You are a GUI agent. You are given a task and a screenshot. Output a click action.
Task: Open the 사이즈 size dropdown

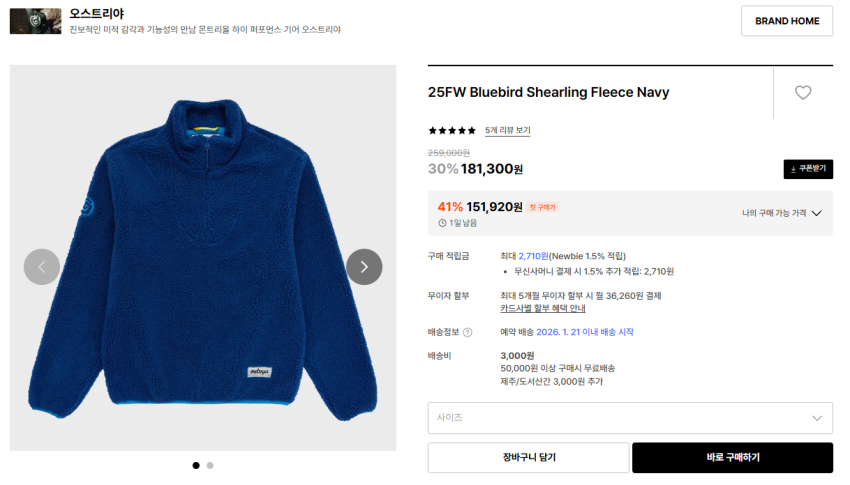[x=630, y=418]
